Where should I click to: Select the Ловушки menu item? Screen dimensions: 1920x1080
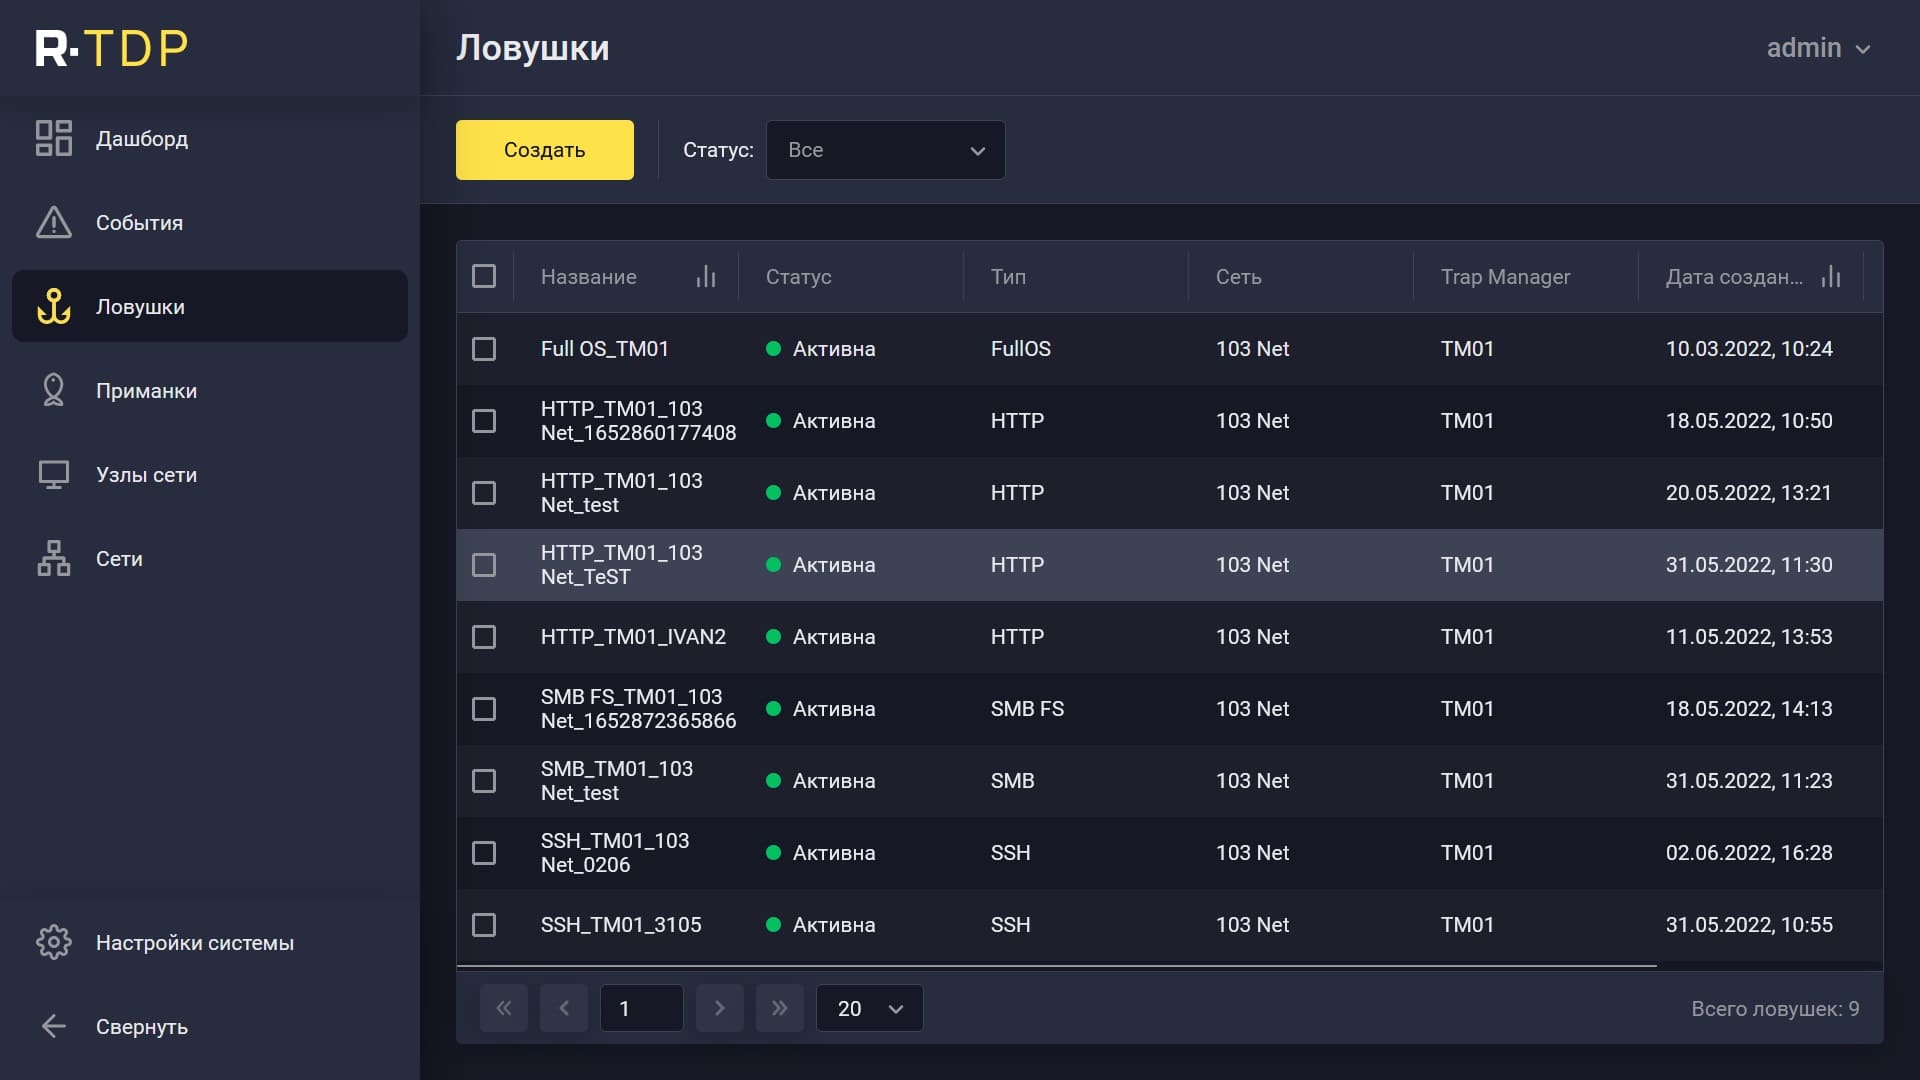click(x=210, y=306)
